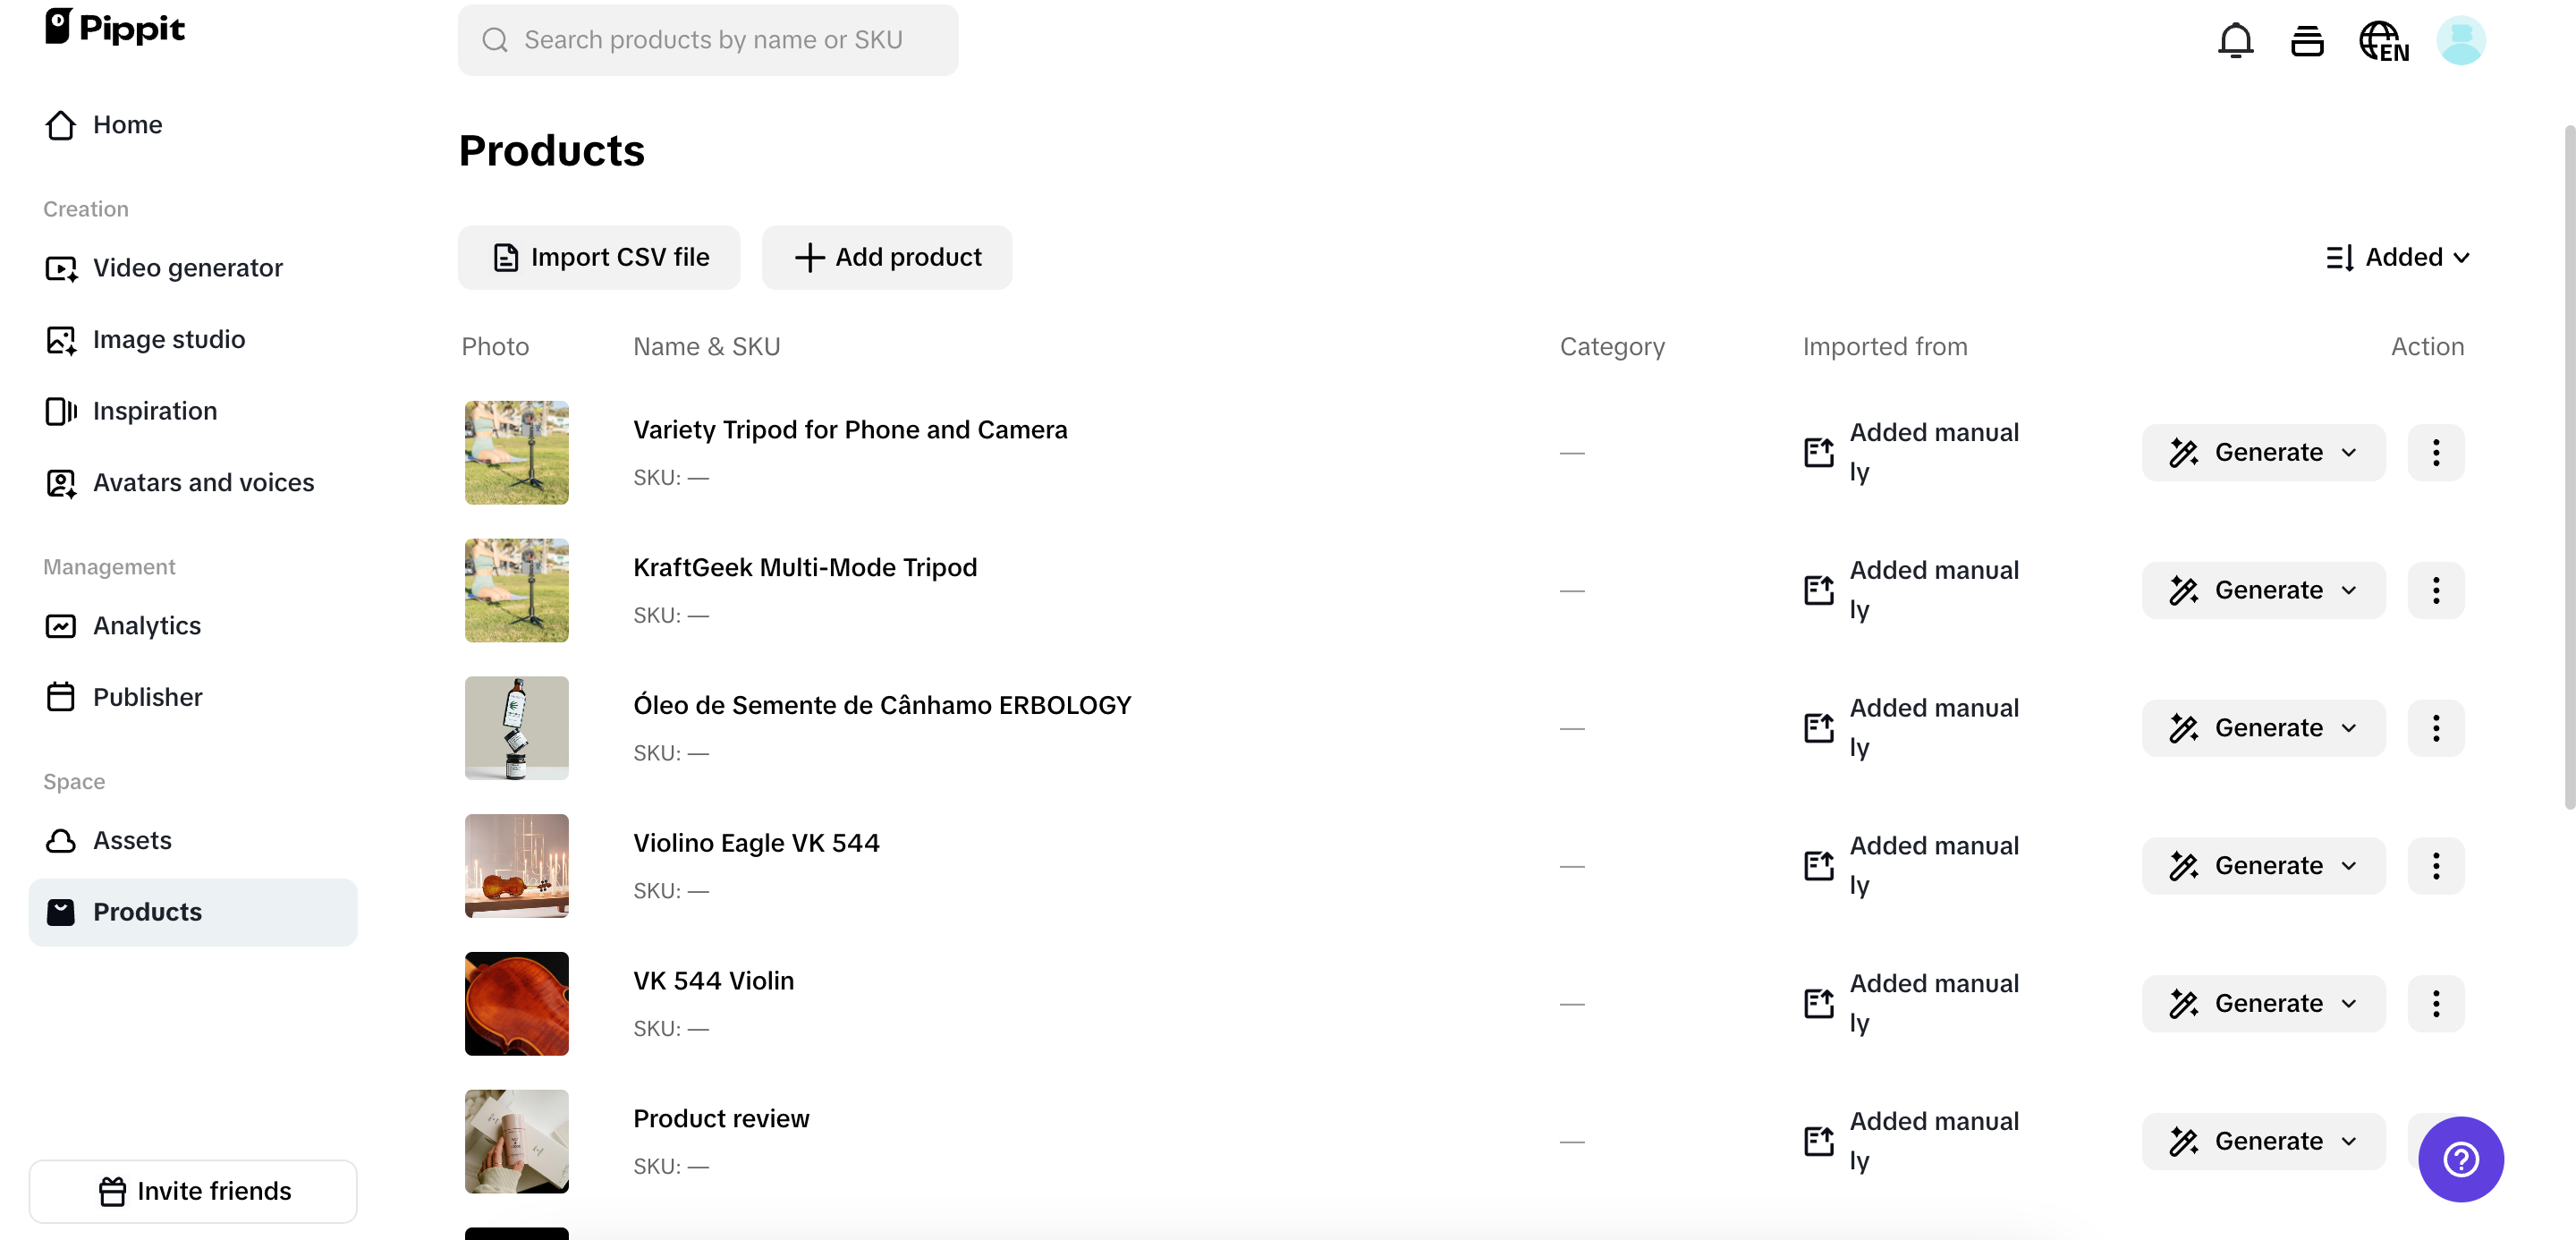The width and height of the screenshot is (2576, 1240).
Task: Click the three-dot menu for KraftGeek Multi-Mode Tripod
Action: click(x=2435, y=590)
